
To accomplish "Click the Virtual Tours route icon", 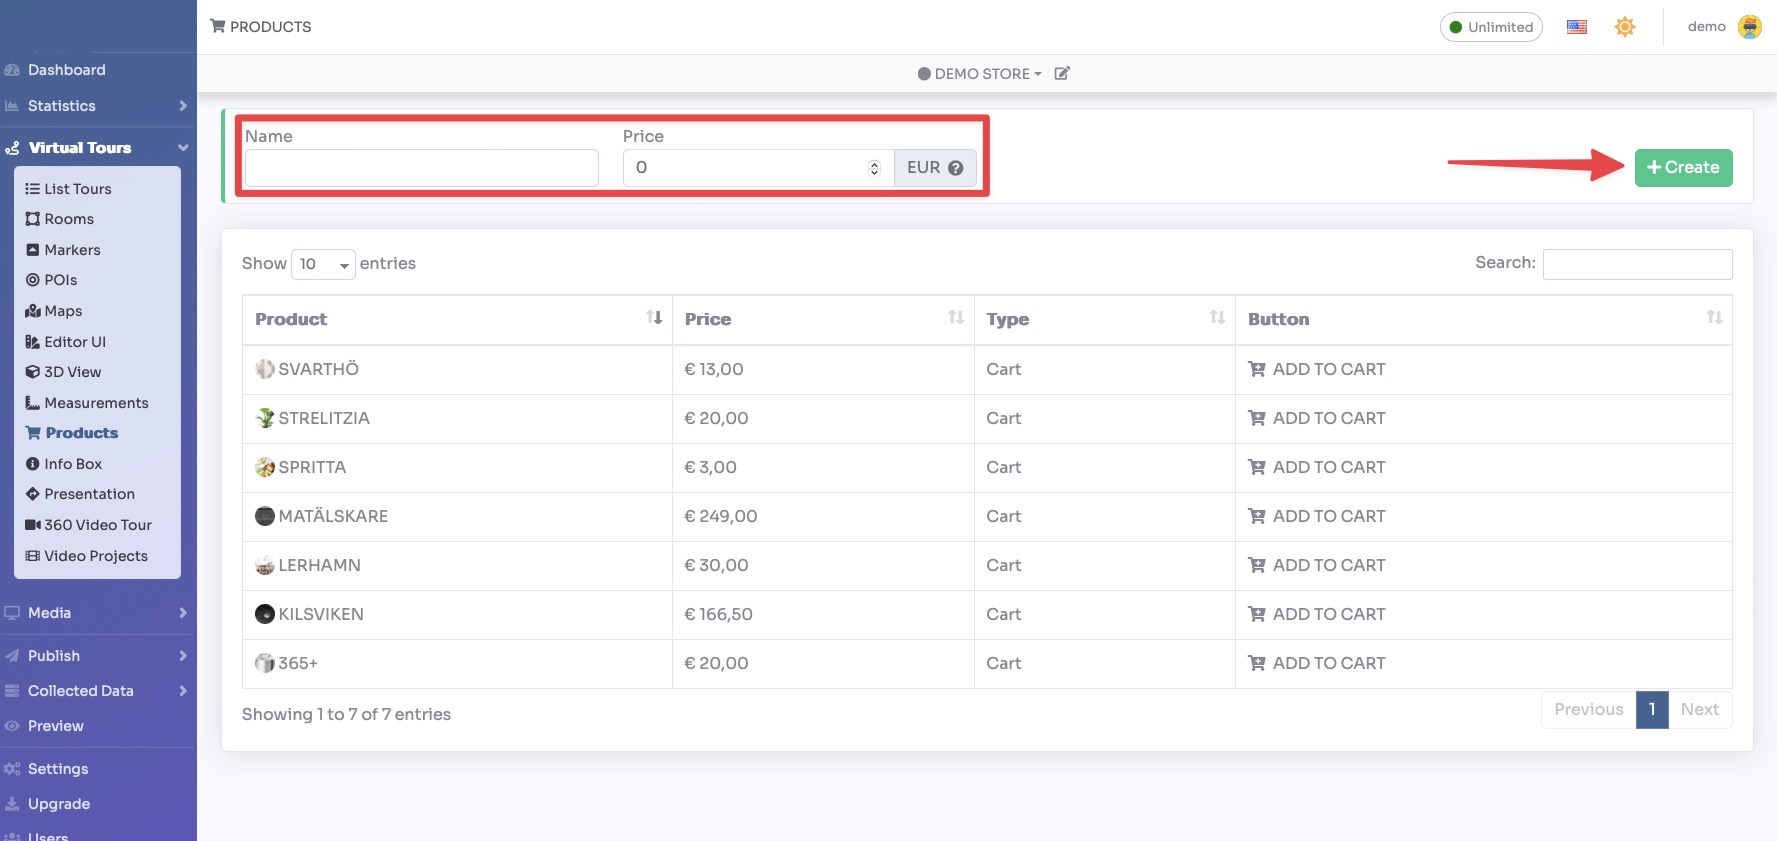I will point(12,148).
